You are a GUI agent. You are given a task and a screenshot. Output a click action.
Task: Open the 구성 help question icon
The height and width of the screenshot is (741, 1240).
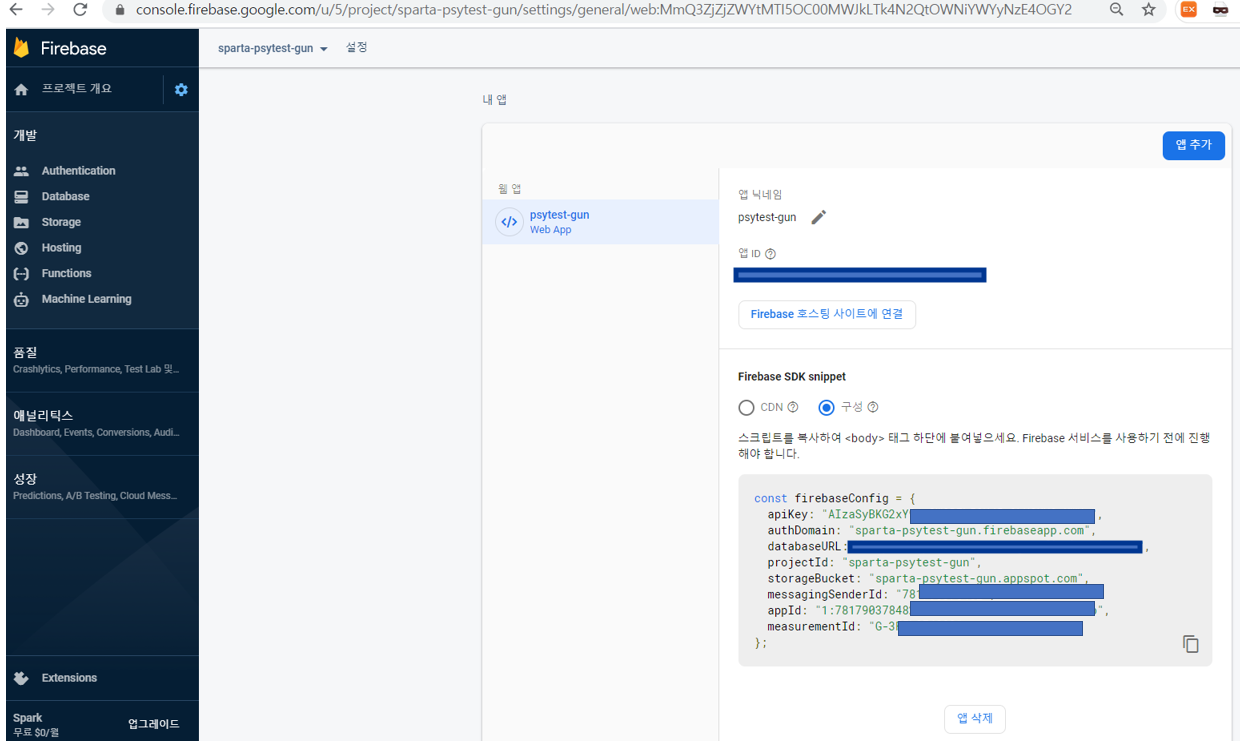873,407
